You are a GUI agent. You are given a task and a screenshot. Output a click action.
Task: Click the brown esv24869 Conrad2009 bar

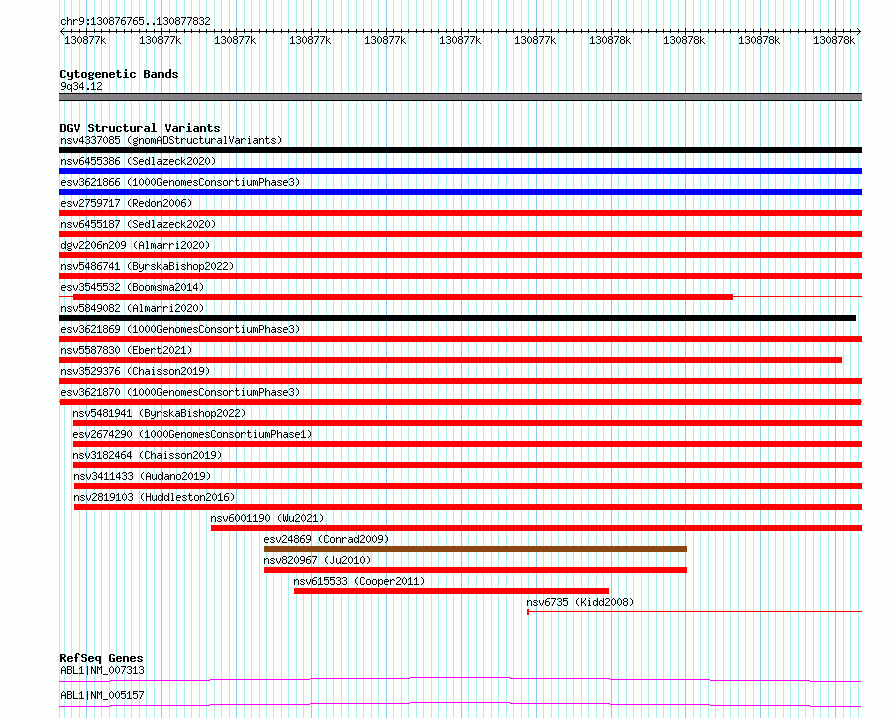click(x=475, y=549)
